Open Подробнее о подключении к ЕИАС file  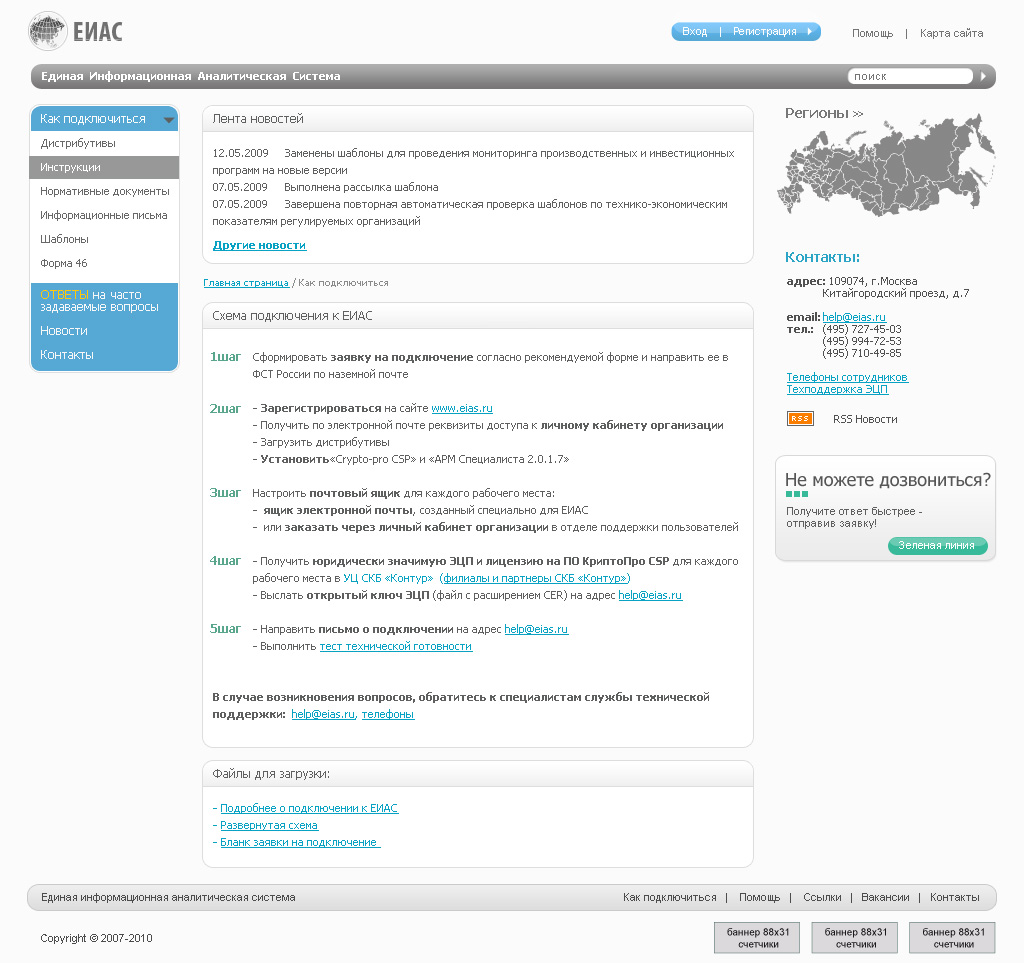point(309,808)
